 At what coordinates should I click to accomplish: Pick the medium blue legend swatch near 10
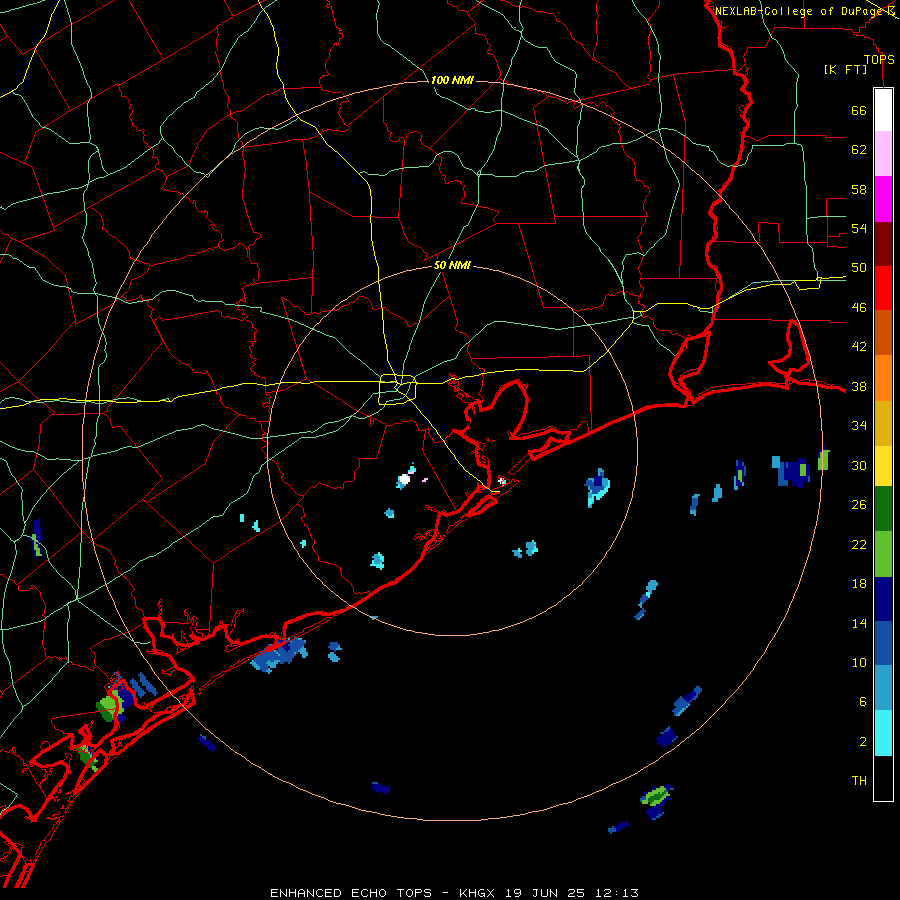coord(883,643)
